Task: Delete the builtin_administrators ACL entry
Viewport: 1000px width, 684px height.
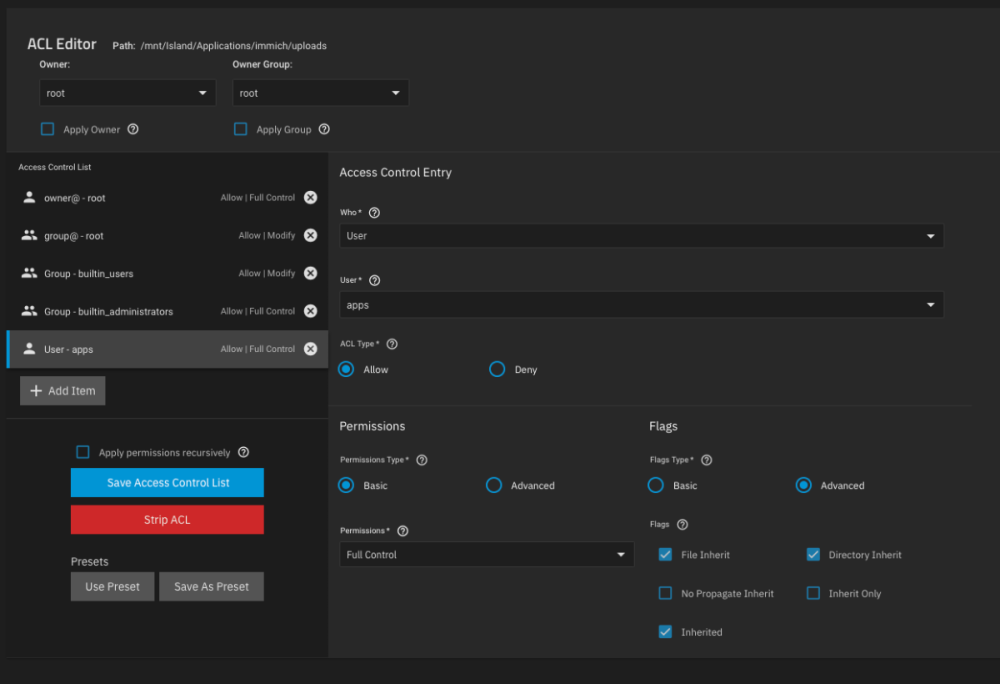Action: (310, 311)
